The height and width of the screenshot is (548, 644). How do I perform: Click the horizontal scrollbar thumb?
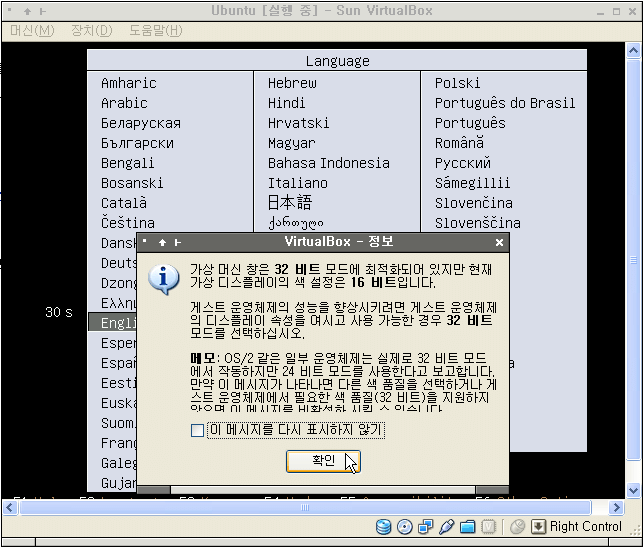pyautogui.click(x=305, y=508)
